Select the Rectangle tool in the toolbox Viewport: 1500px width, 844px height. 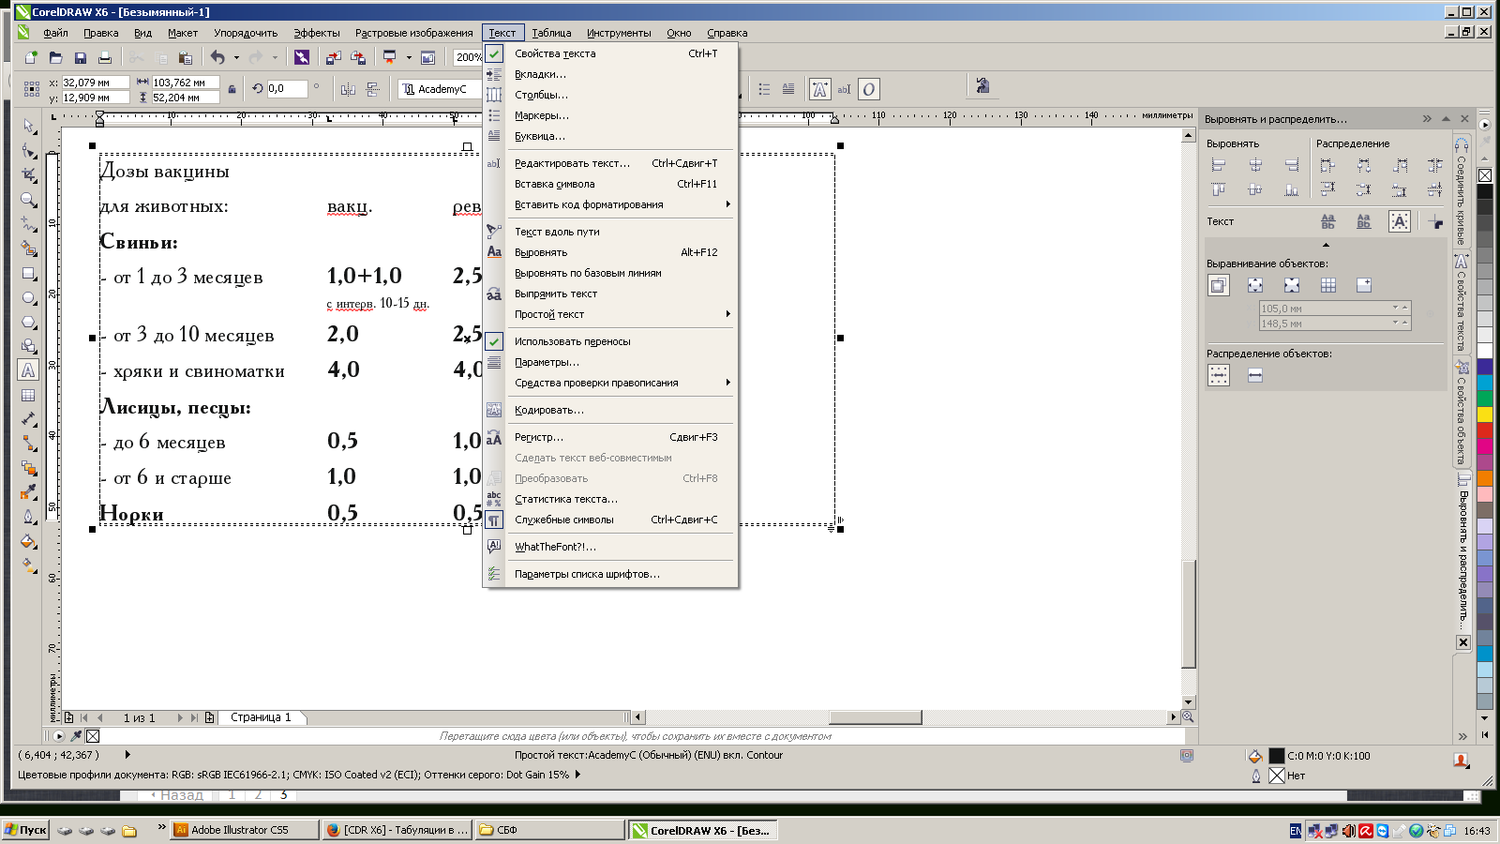pos(28,273)
